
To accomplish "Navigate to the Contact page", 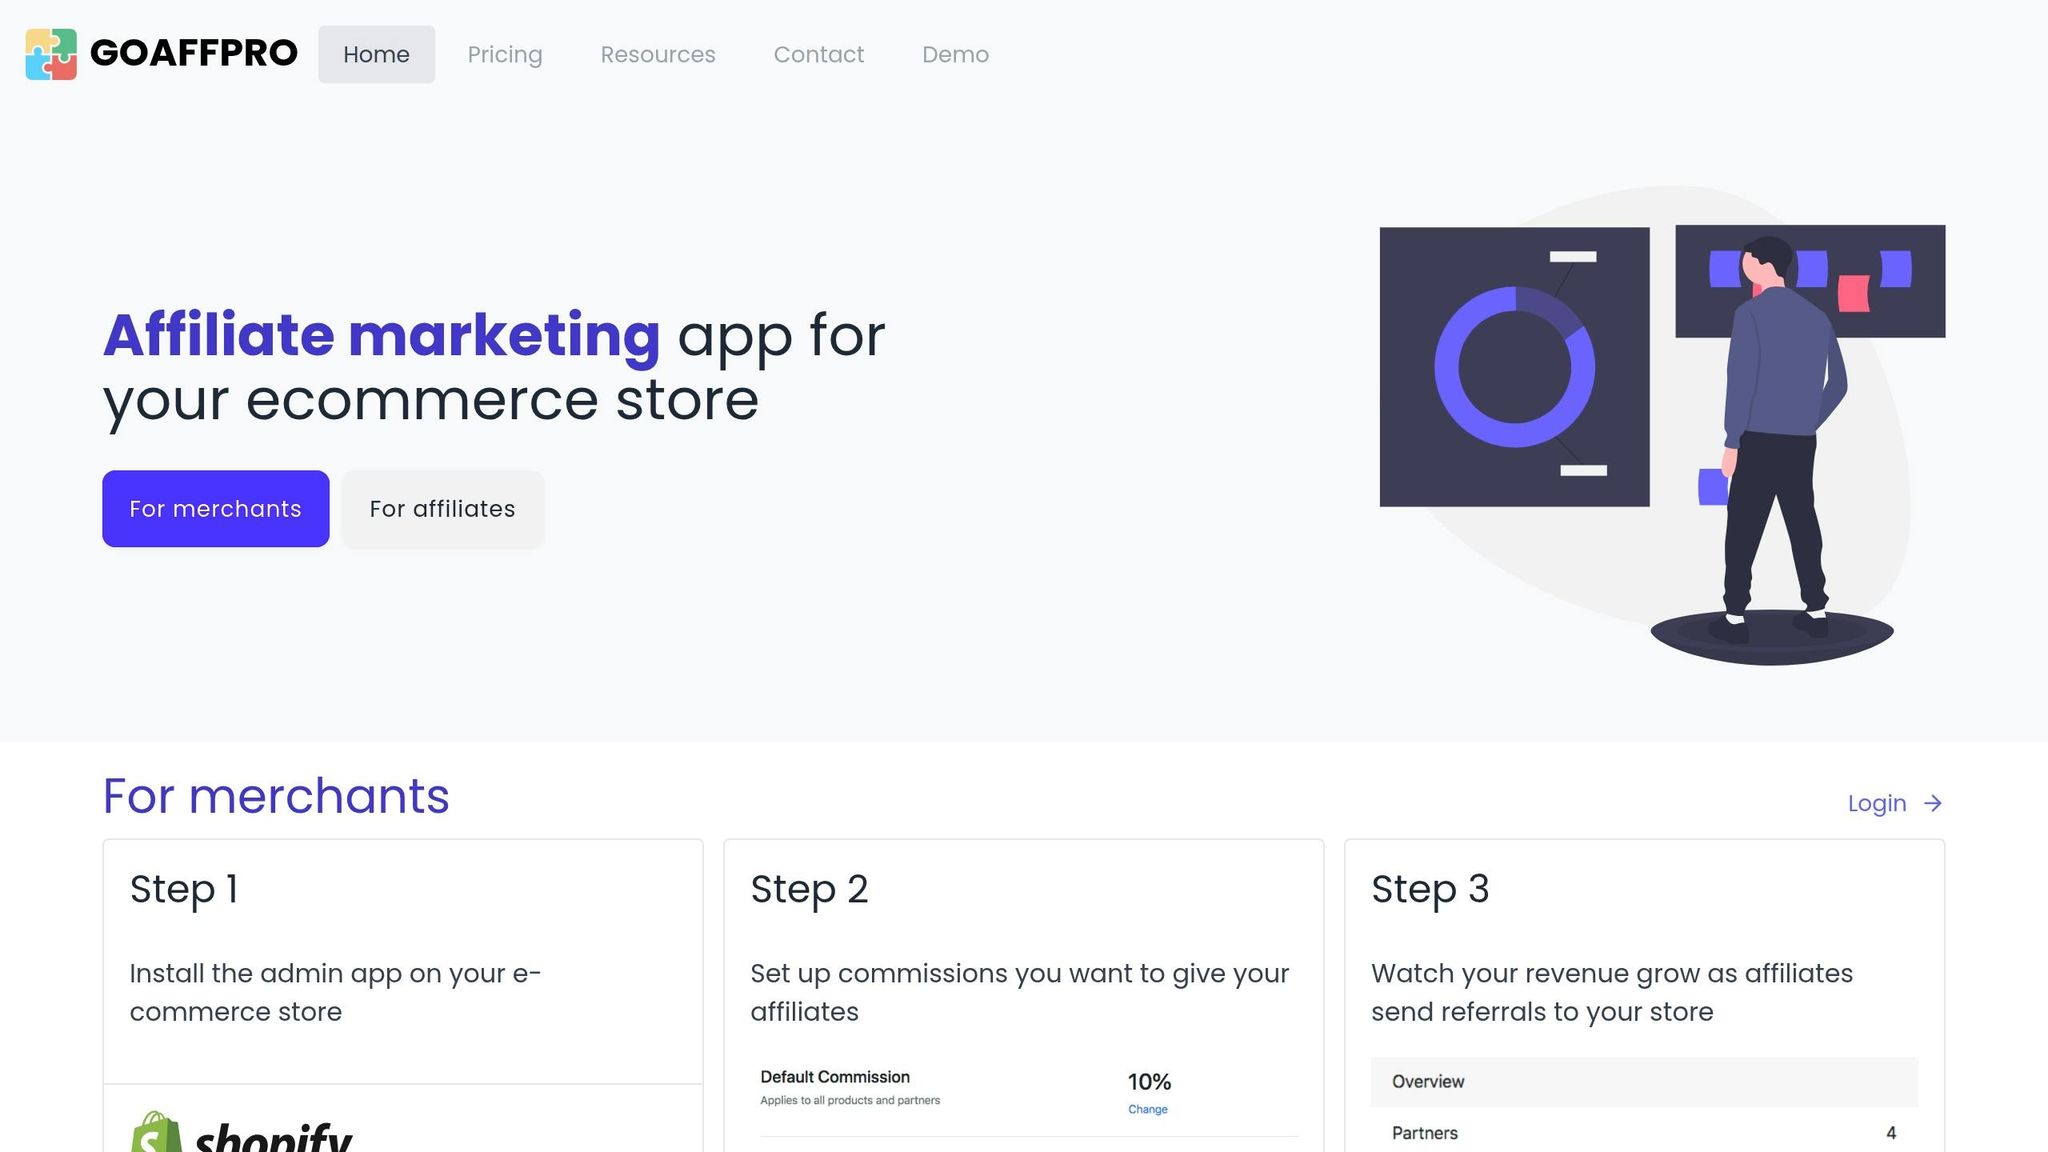I will [x=818, y=54].
